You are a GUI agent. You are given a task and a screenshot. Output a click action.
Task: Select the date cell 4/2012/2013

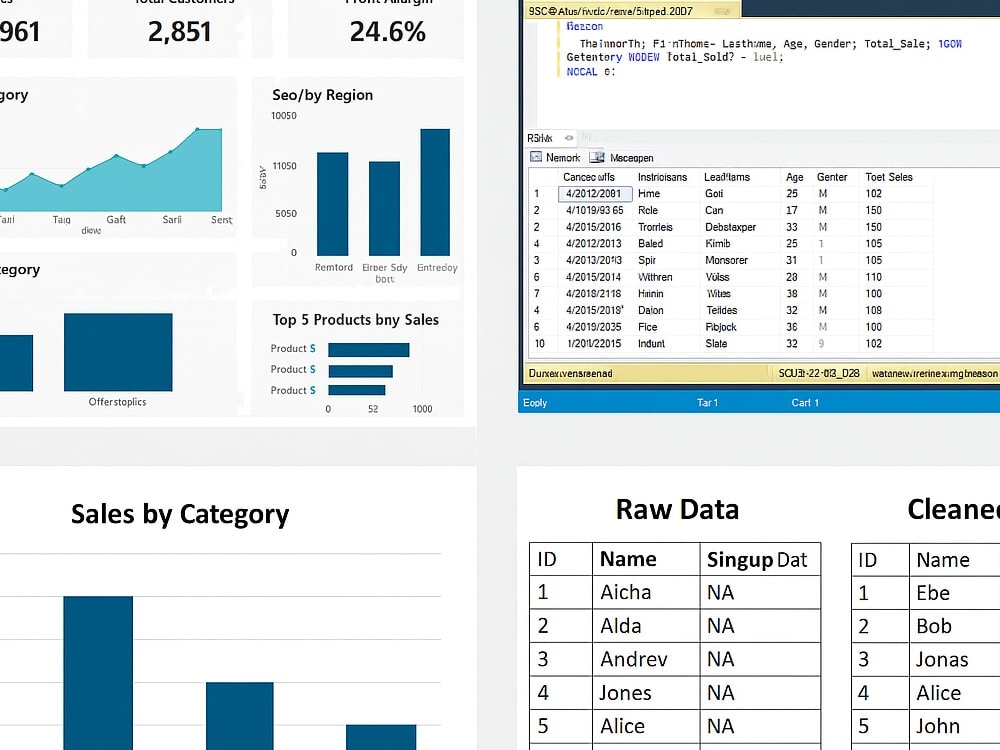pos(593,244)
